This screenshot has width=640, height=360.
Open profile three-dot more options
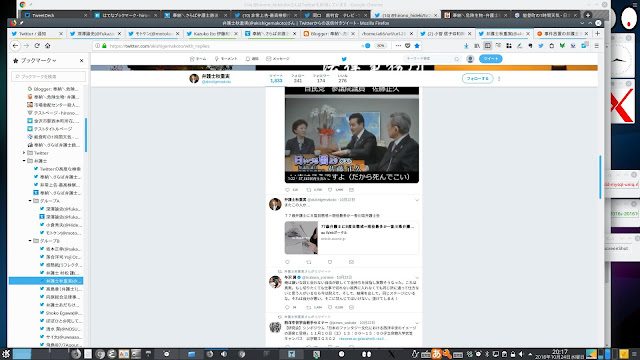point(499,78)
